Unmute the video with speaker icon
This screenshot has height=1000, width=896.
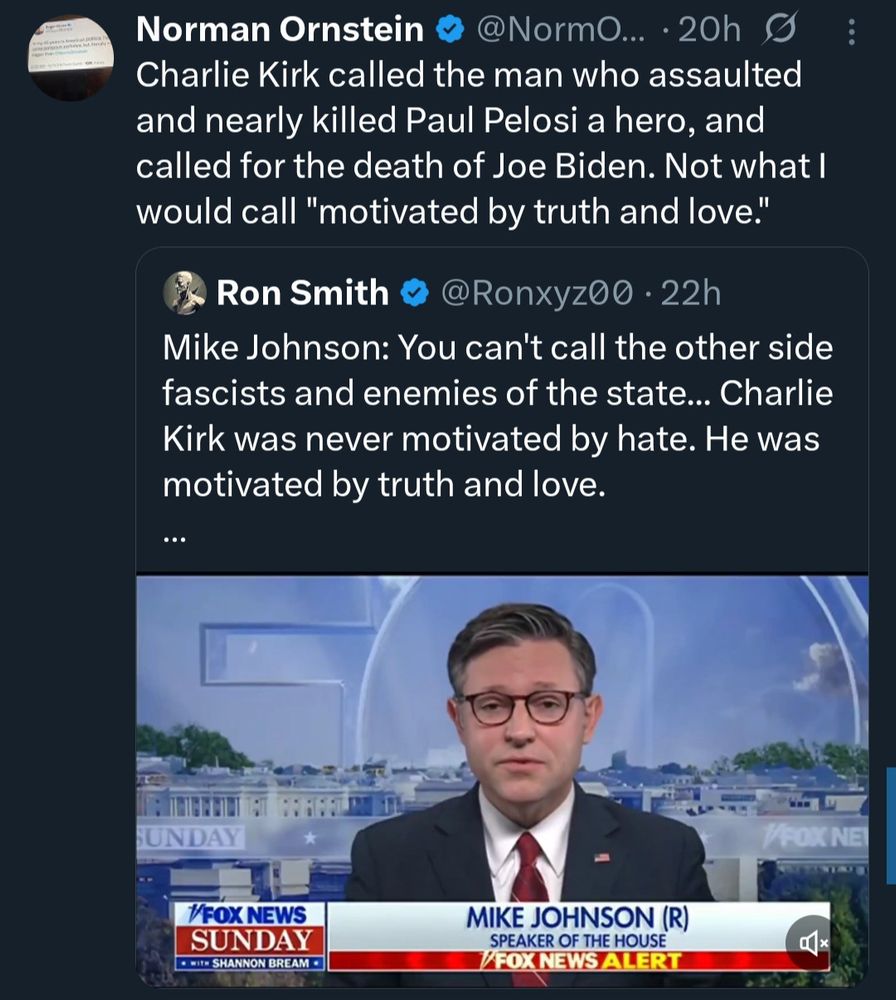click(811, 942)
